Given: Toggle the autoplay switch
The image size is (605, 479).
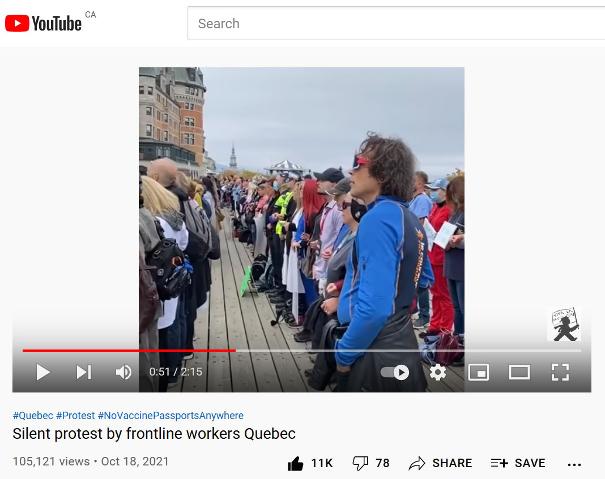Looking at the screenshot, I should (395, 372).
